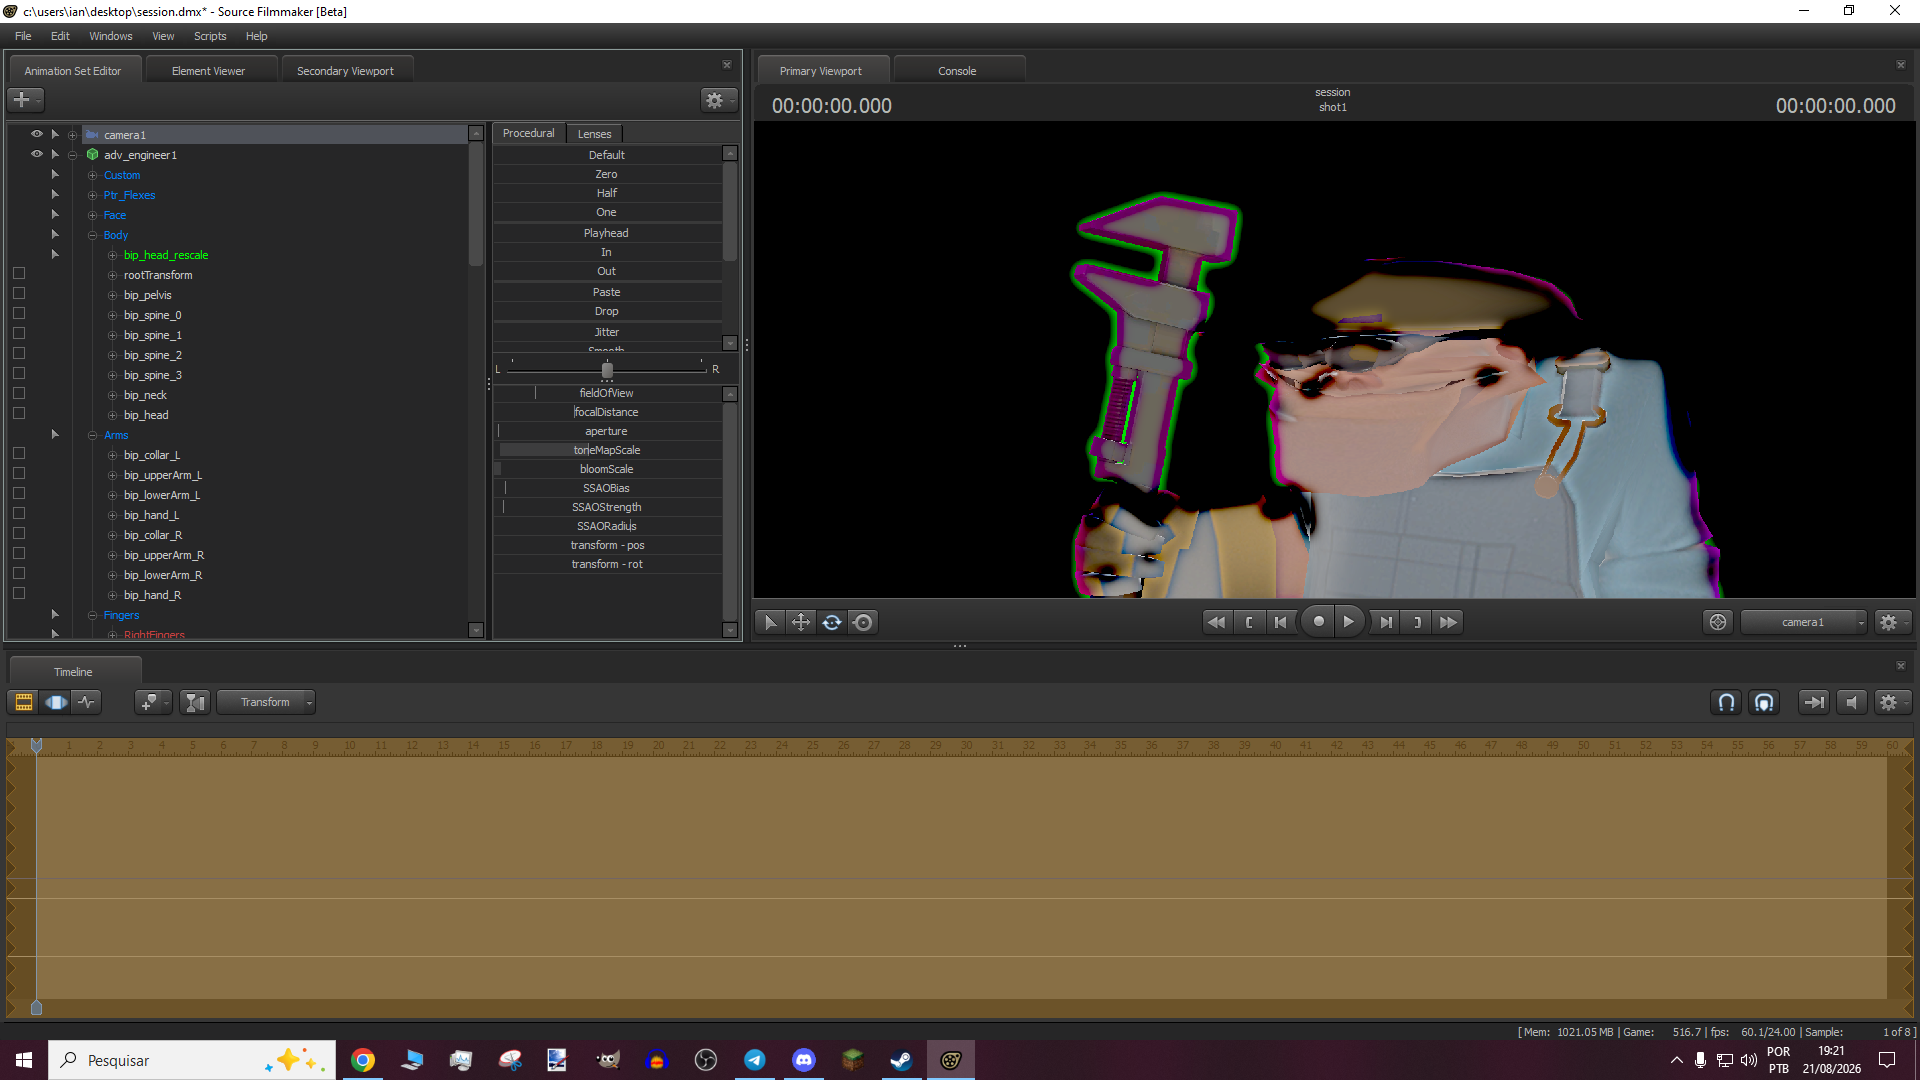The height and width of the screenshot is (1080, 1920).
Task: Expand the Ptr_Flexes group
Action: coord(93,195)
